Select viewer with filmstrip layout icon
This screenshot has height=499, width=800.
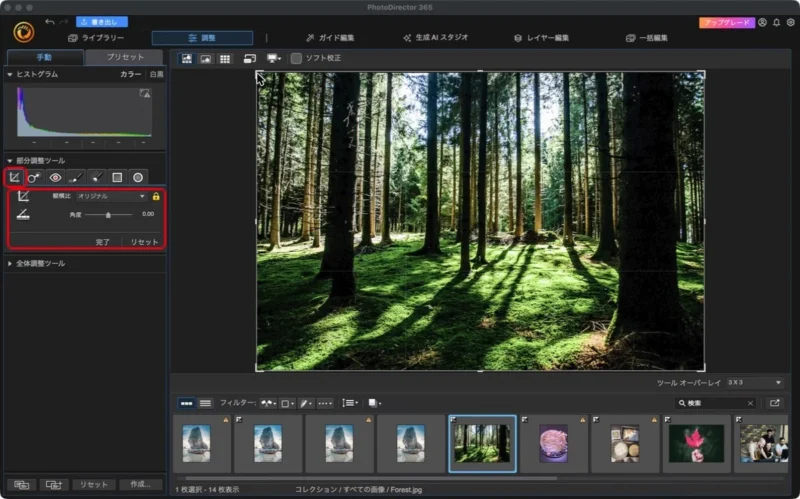pos(187,59)
